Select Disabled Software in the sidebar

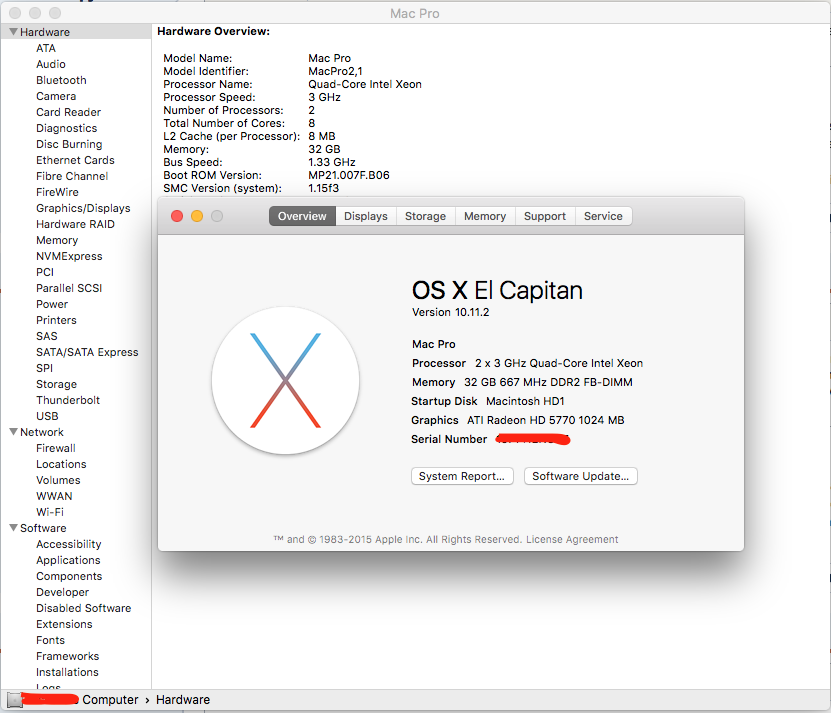click(84, 608)
